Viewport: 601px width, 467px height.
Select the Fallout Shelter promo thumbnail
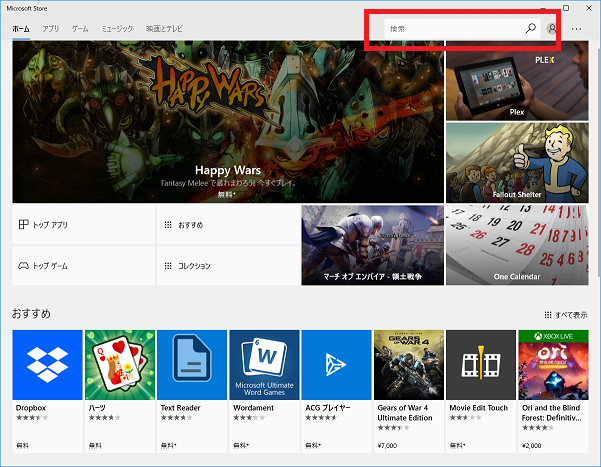coord(517,161)
